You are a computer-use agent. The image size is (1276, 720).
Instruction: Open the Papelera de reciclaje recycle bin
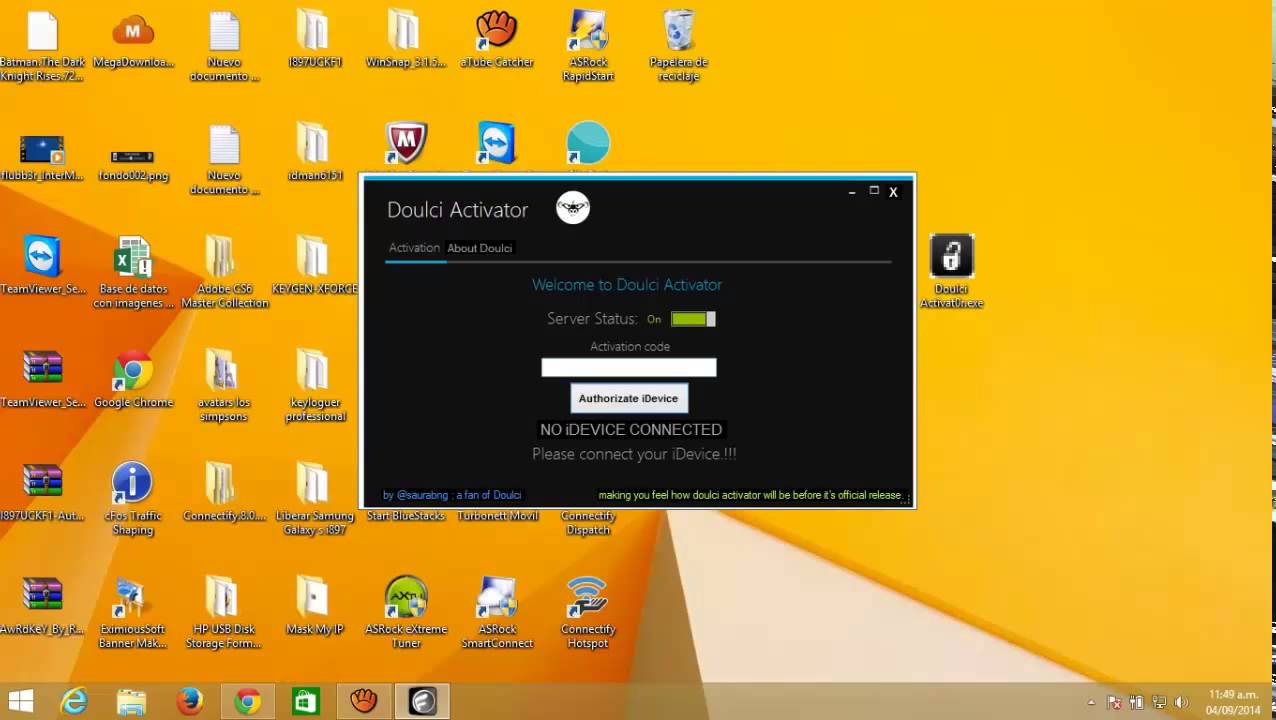click(679, 45)
